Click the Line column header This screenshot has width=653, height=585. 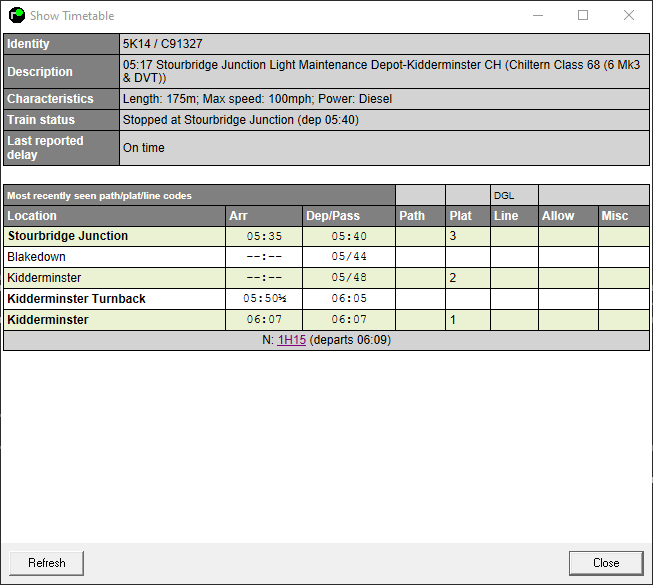(x=506, y=216)
